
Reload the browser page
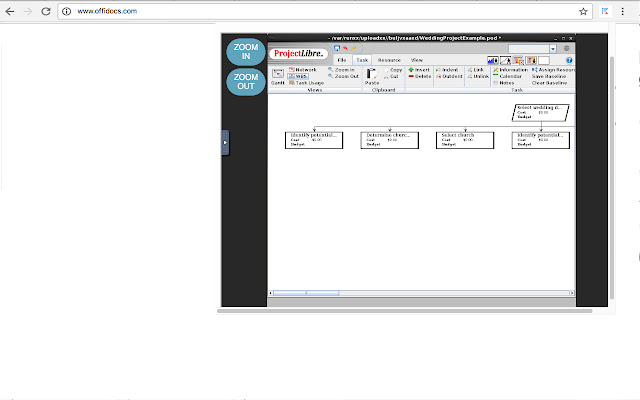[46, 11]
